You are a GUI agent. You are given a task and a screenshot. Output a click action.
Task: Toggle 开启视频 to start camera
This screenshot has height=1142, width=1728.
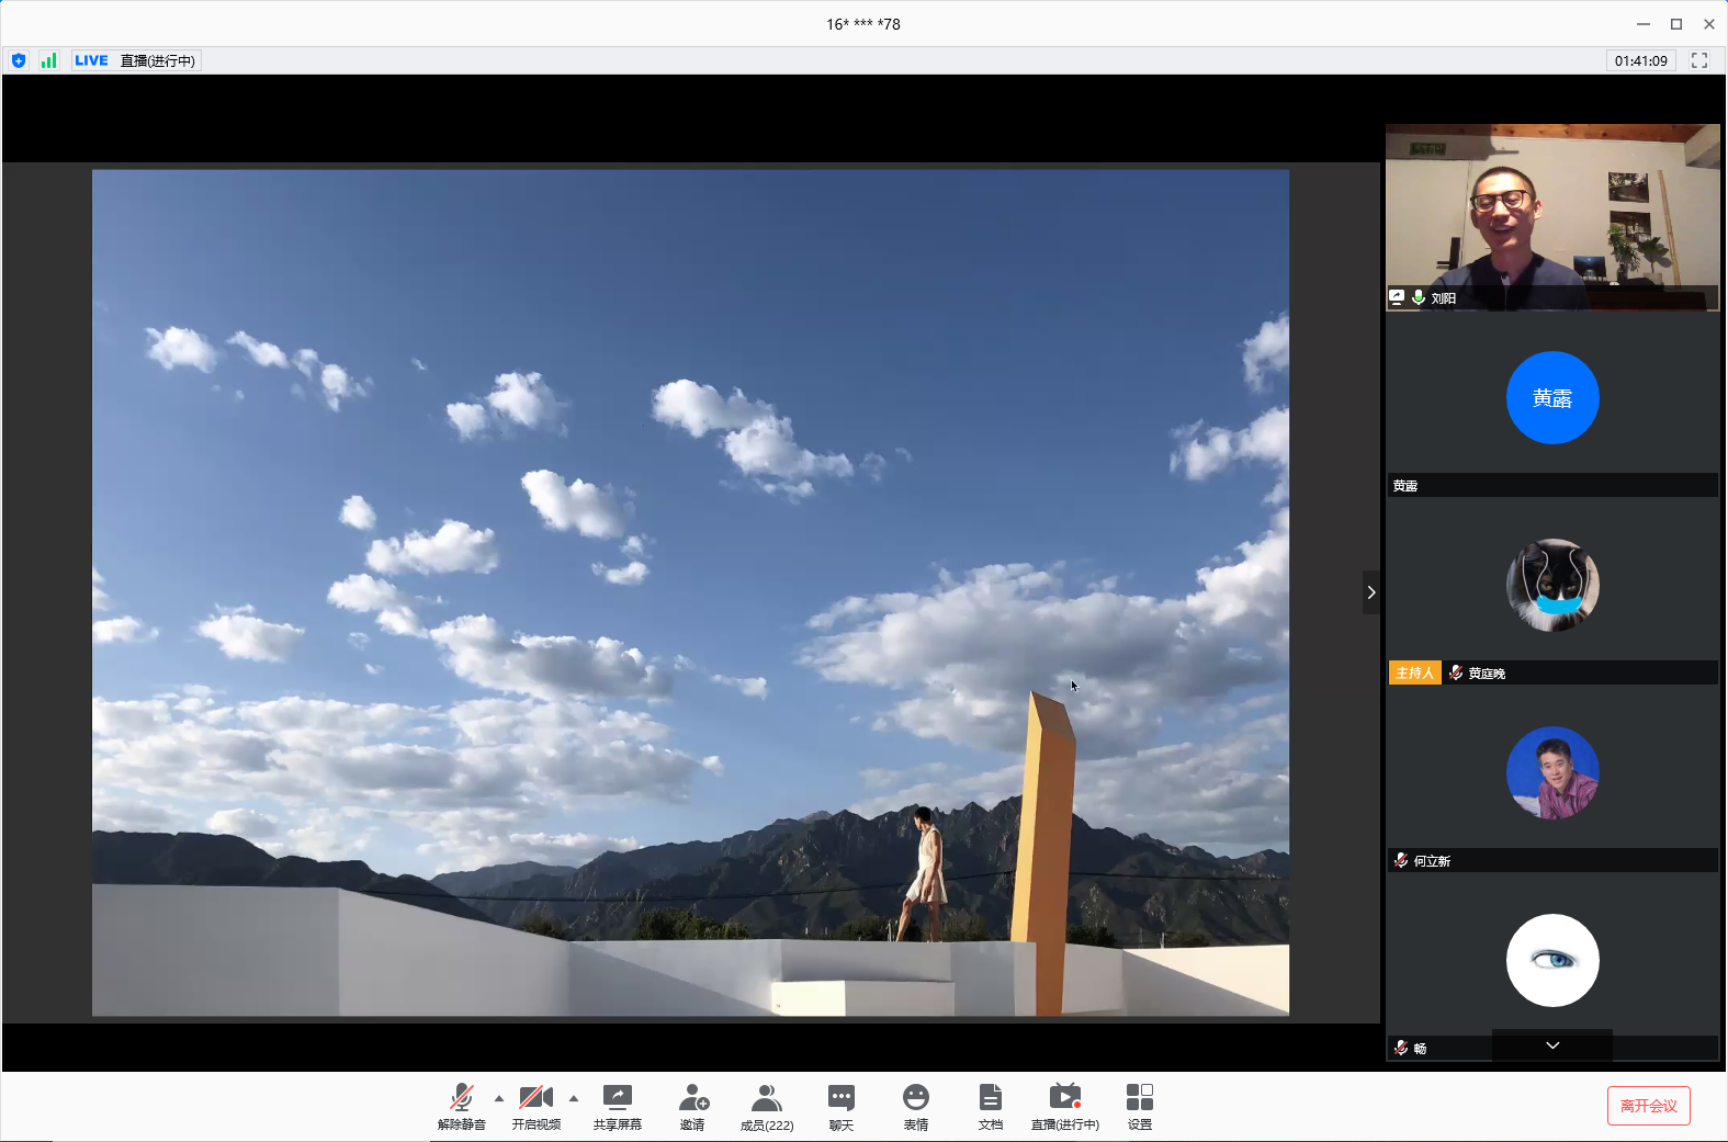tap(536, 1099)
